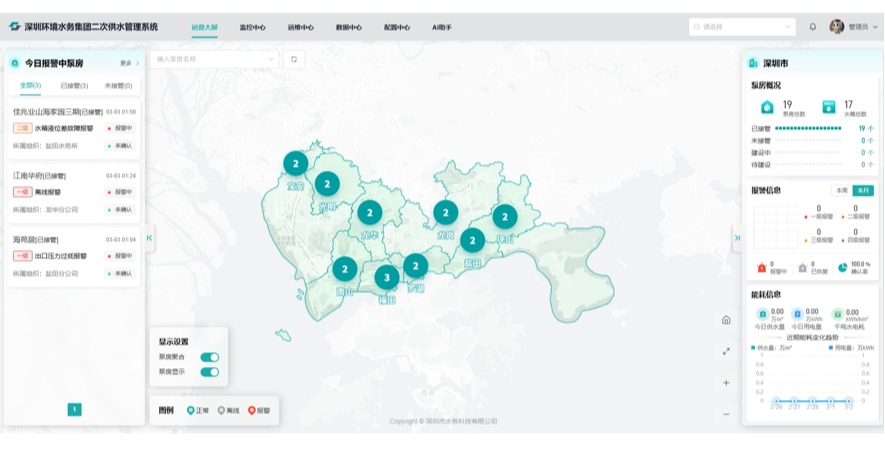The image size is (885, 471).
Task: Collapse the left alarm panel arrow
Action: [149, 238]
